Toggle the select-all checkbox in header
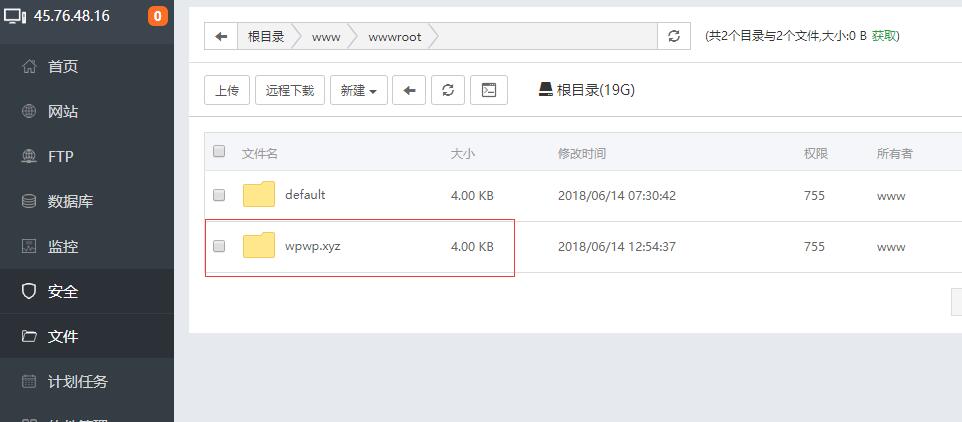 click(219, 152)
